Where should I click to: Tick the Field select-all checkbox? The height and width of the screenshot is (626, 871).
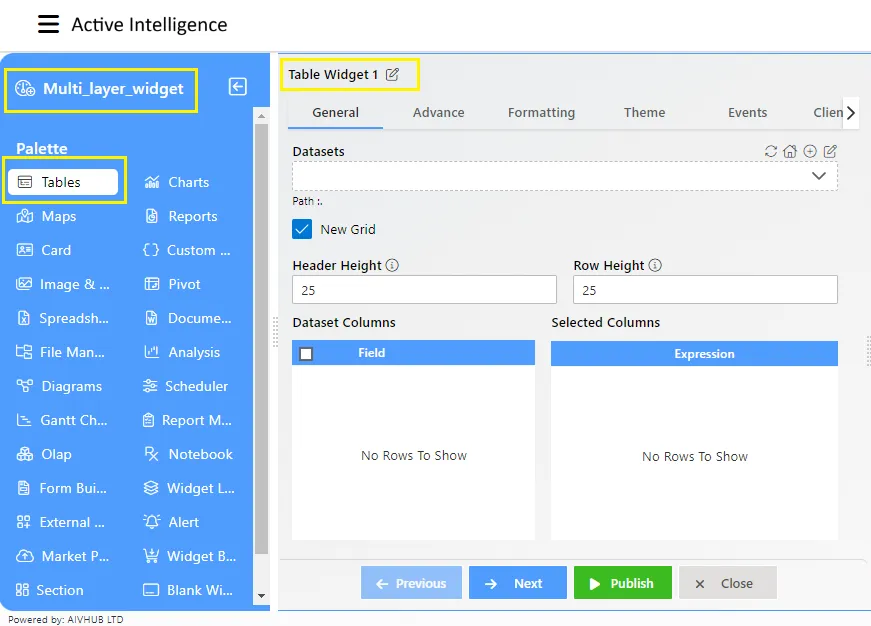(x=306, y=353)
